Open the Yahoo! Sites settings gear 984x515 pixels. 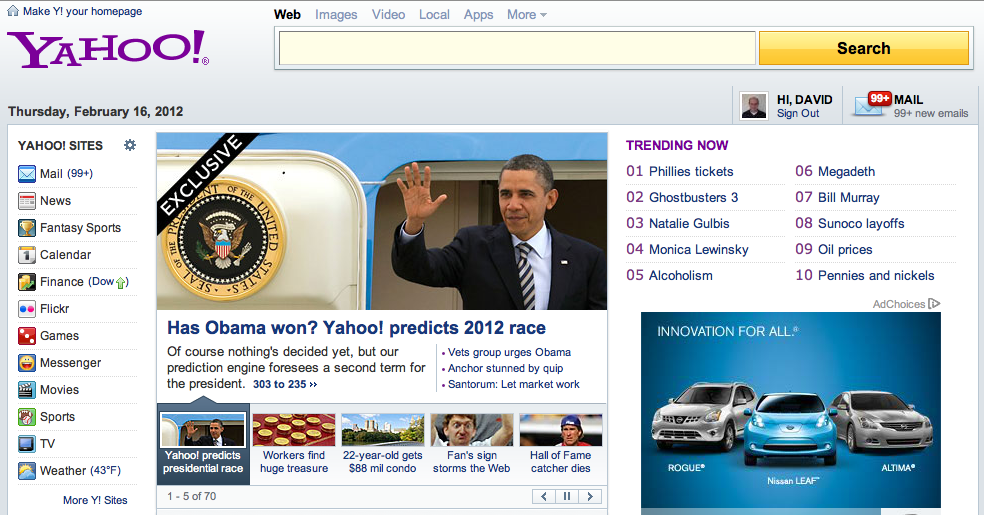129,145
